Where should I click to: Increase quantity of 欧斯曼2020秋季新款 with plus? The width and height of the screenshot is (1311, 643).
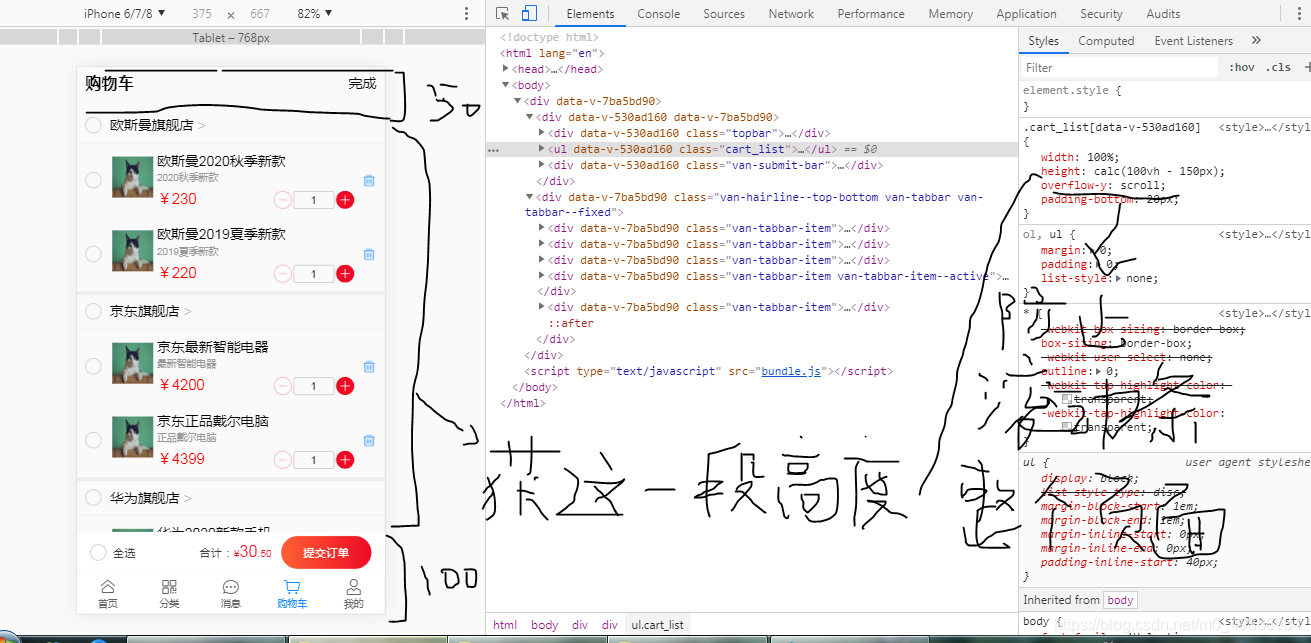(x=345, y=200)
